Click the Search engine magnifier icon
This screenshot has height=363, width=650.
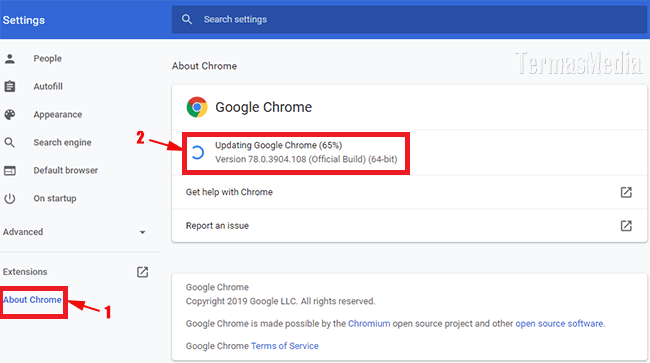tap(10, 143)
